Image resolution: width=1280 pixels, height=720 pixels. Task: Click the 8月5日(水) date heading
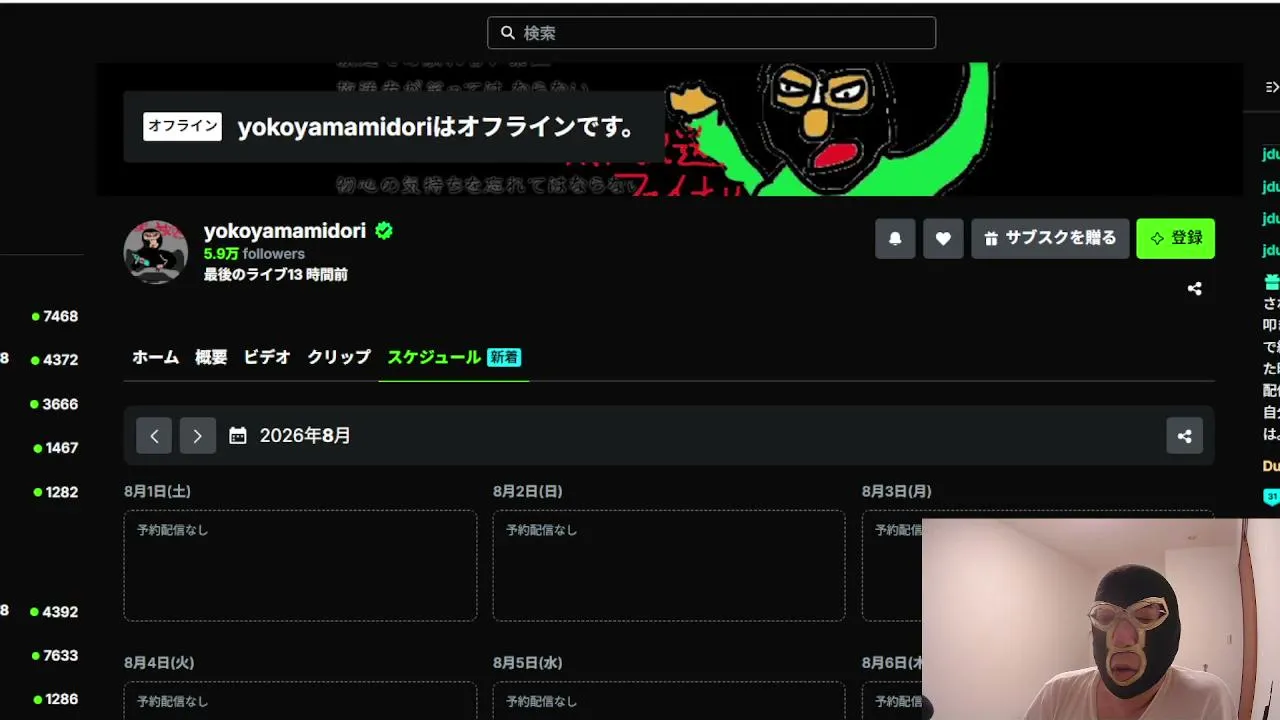click(x=528, y=663)
